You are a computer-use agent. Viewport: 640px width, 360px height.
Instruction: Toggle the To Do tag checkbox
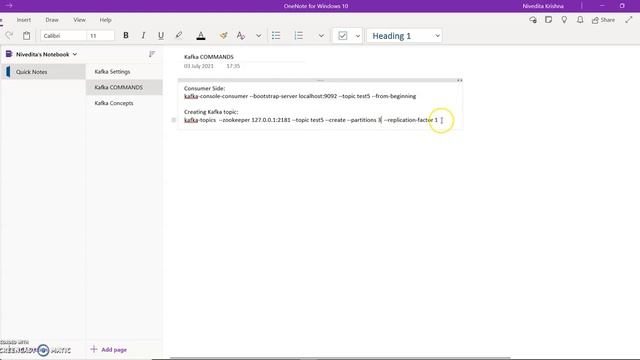(x=342, y=36)
